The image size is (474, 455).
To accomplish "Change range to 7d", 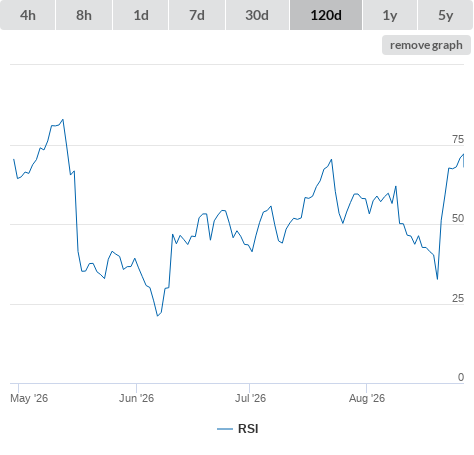I will (197, 15).
